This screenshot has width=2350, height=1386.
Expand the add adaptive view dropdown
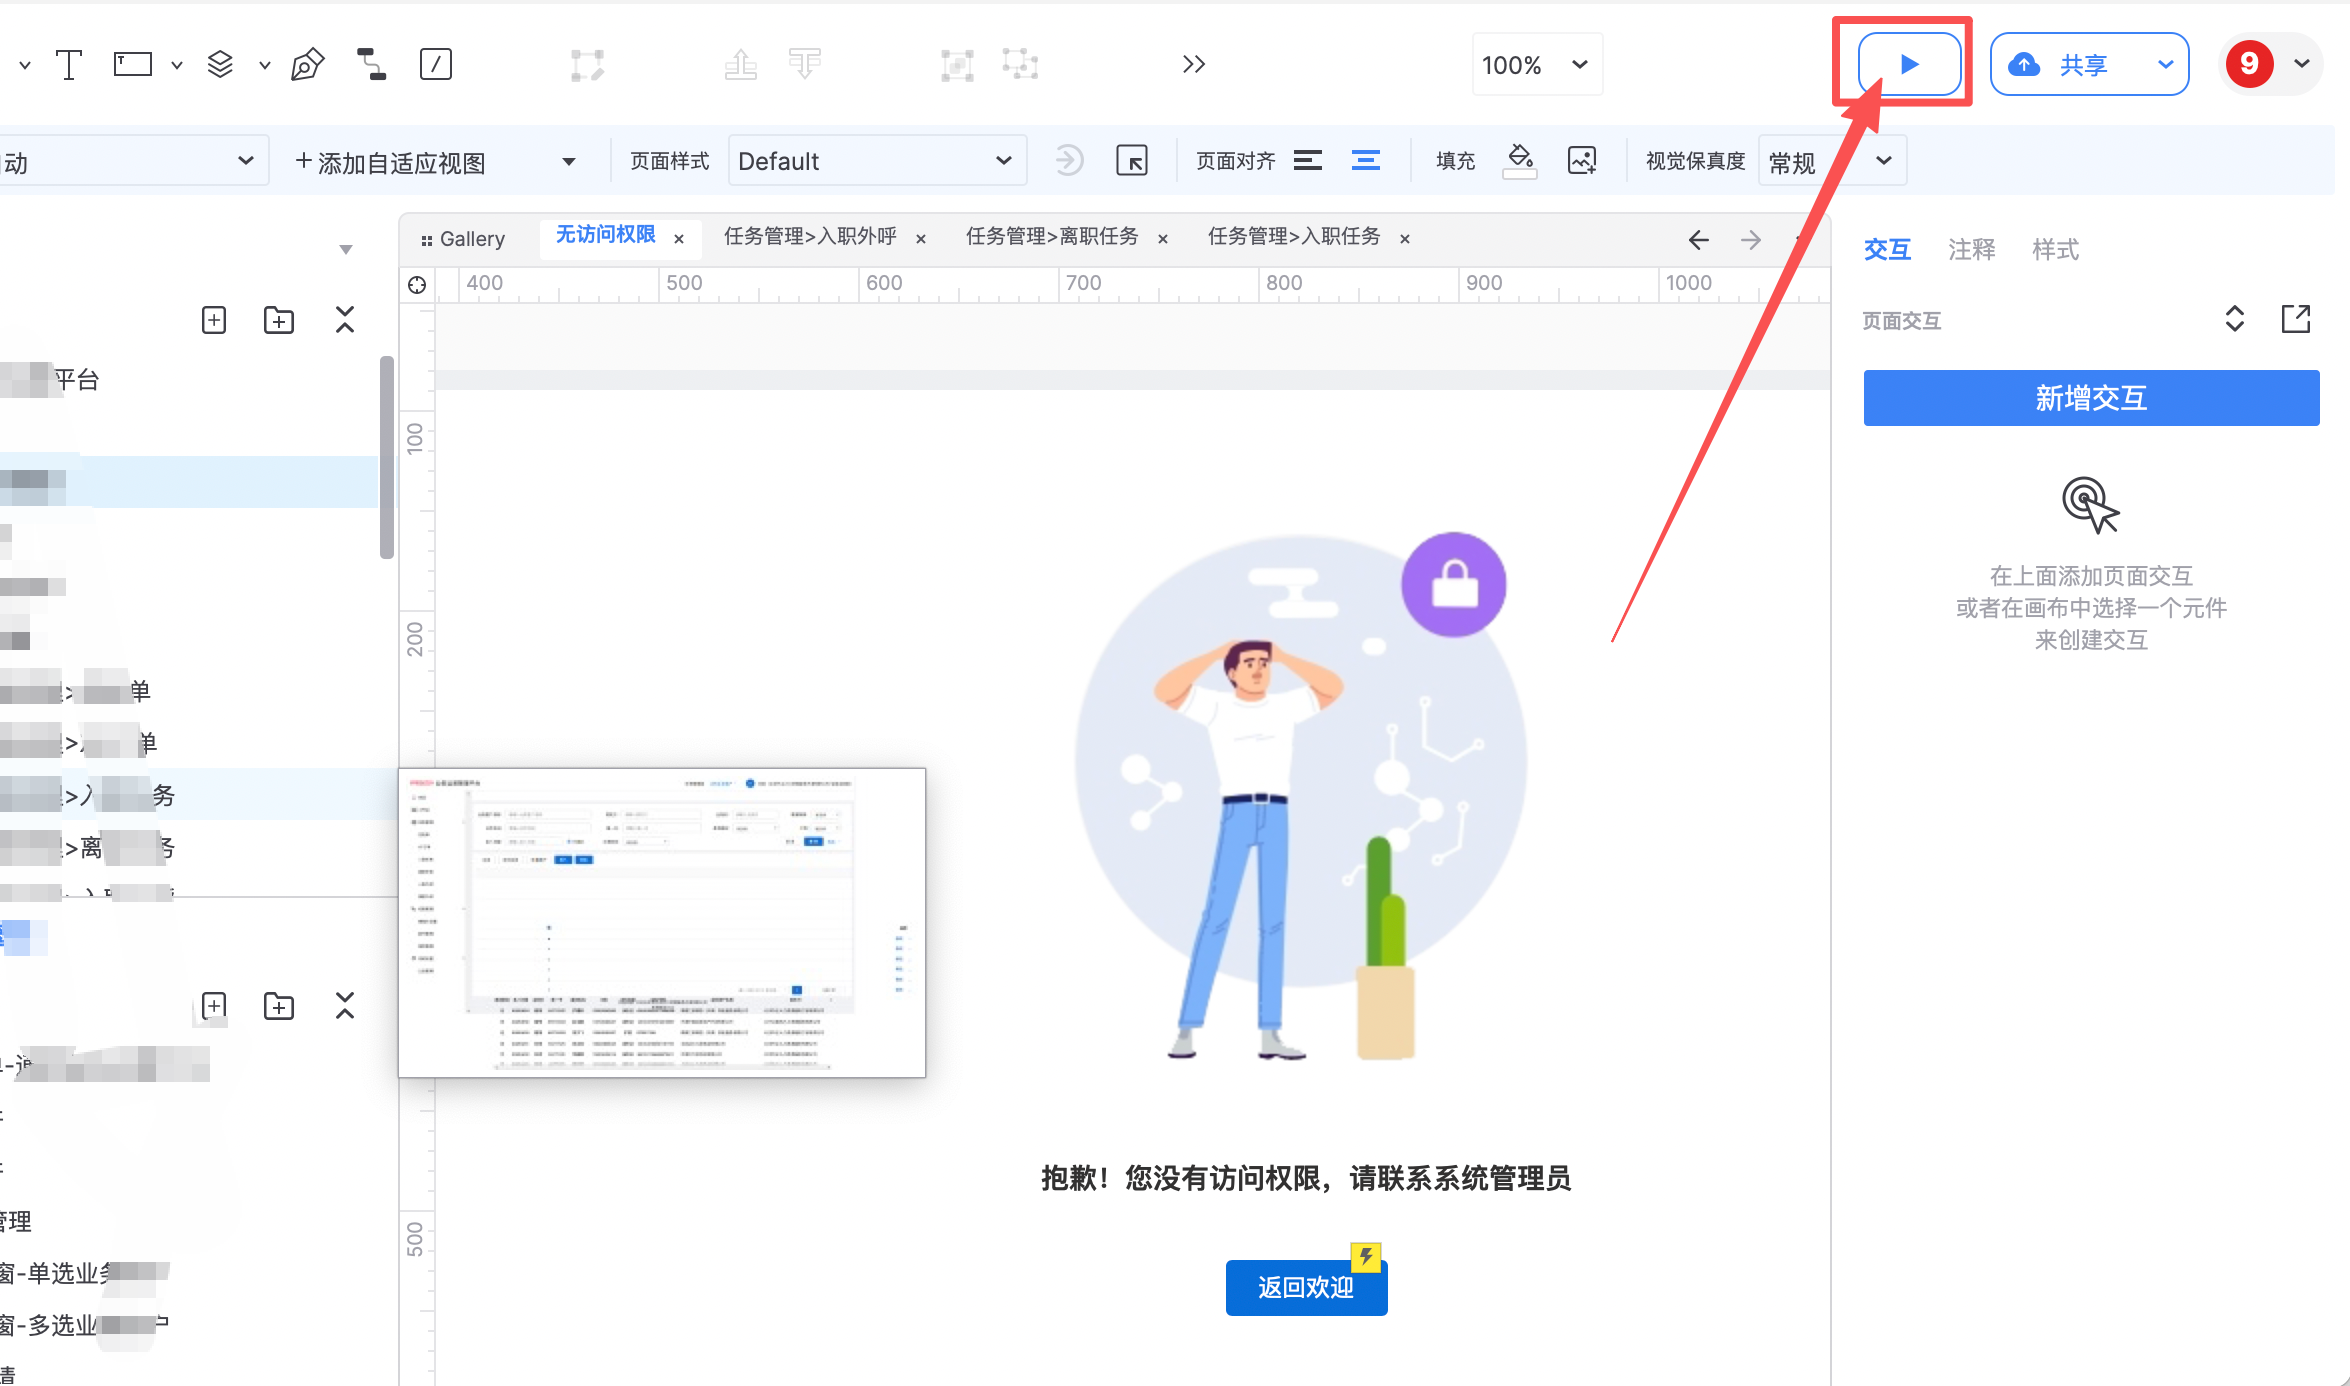pos(568,162)
